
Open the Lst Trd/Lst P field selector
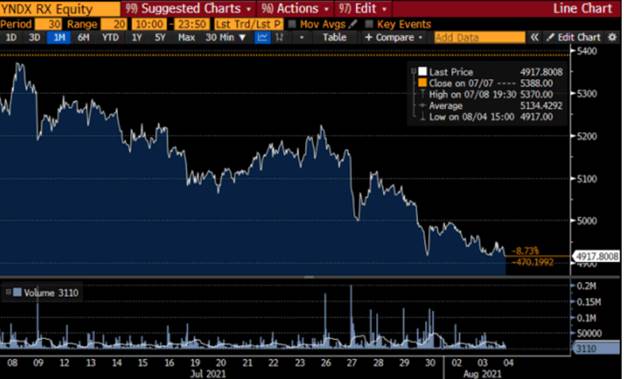coord(248,24)
